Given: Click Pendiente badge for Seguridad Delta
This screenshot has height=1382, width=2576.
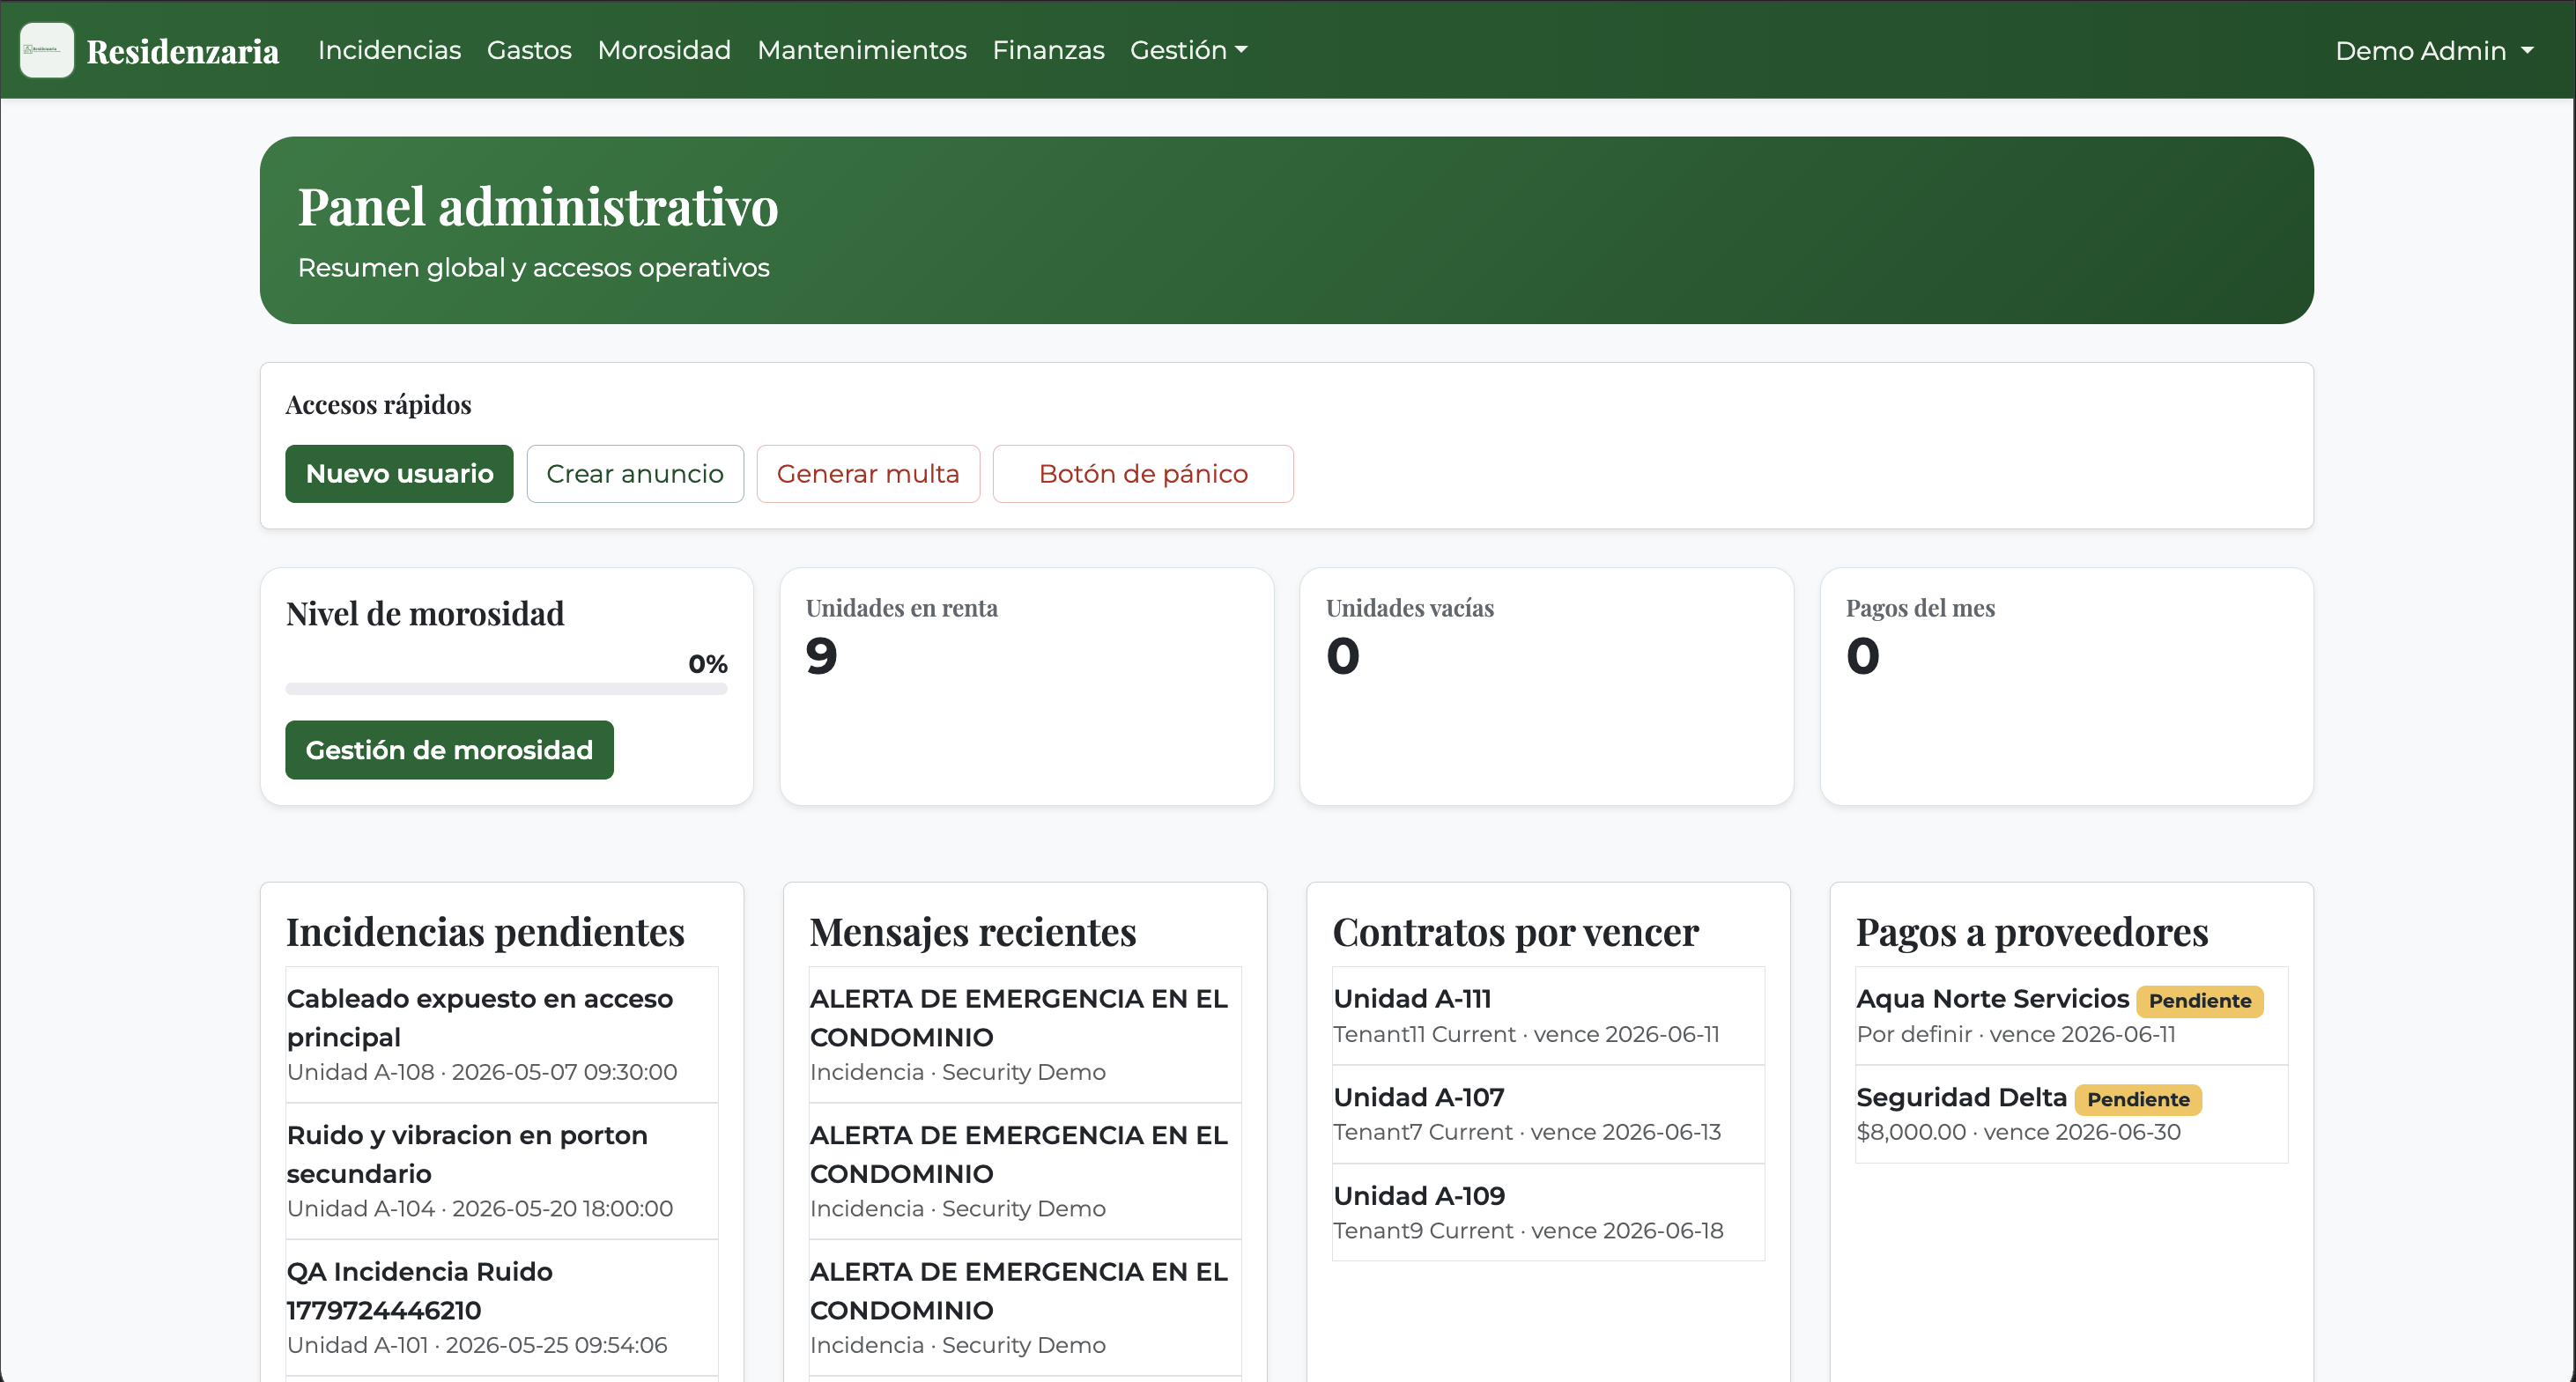Looking at the screenshot, I should click(x=2138, y=1099).
